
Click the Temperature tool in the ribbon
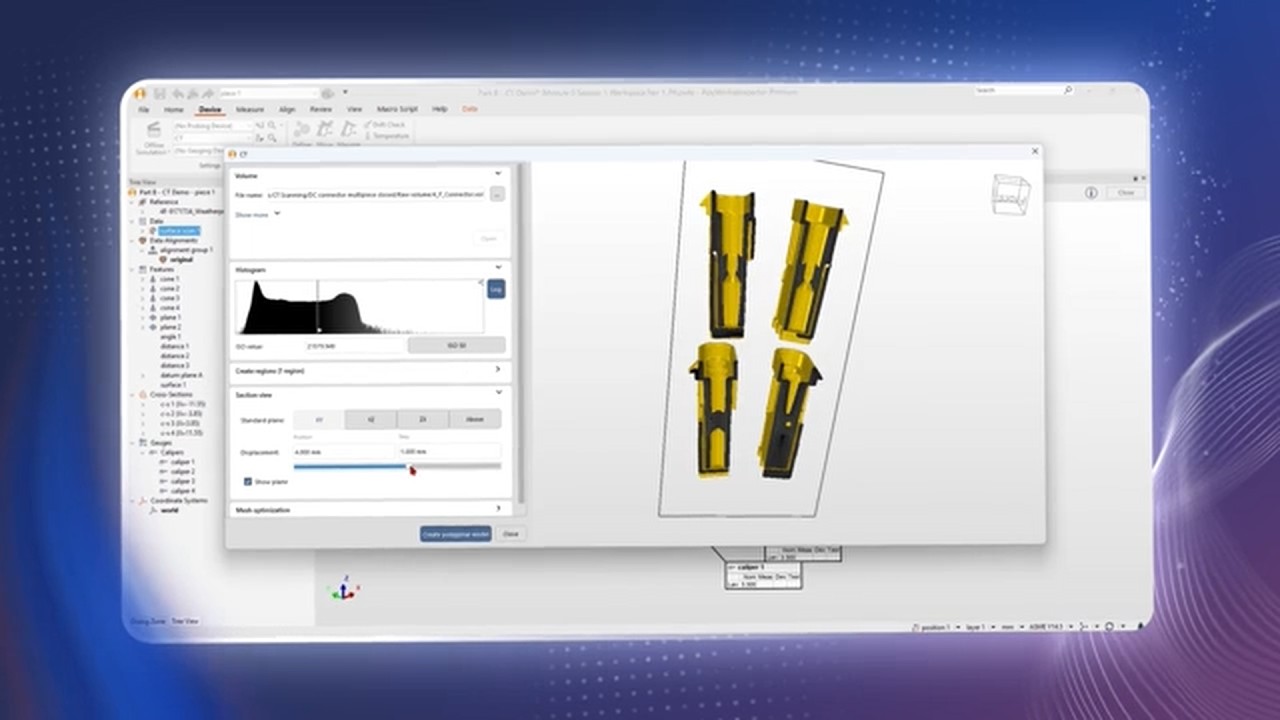tap(387, 136)
